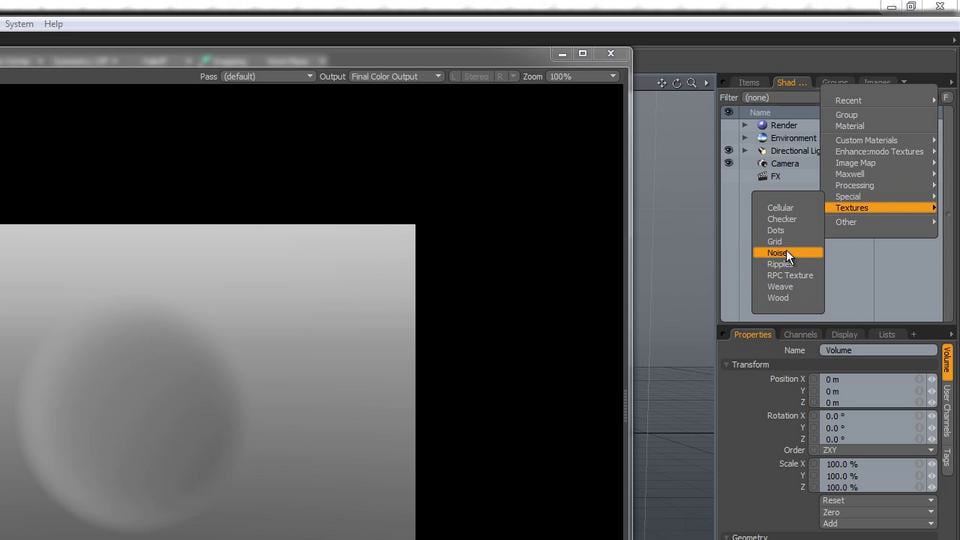Click the eye column header in Shader Tree
This screenshot has height=540, width=960.
[x=728, y=112]
